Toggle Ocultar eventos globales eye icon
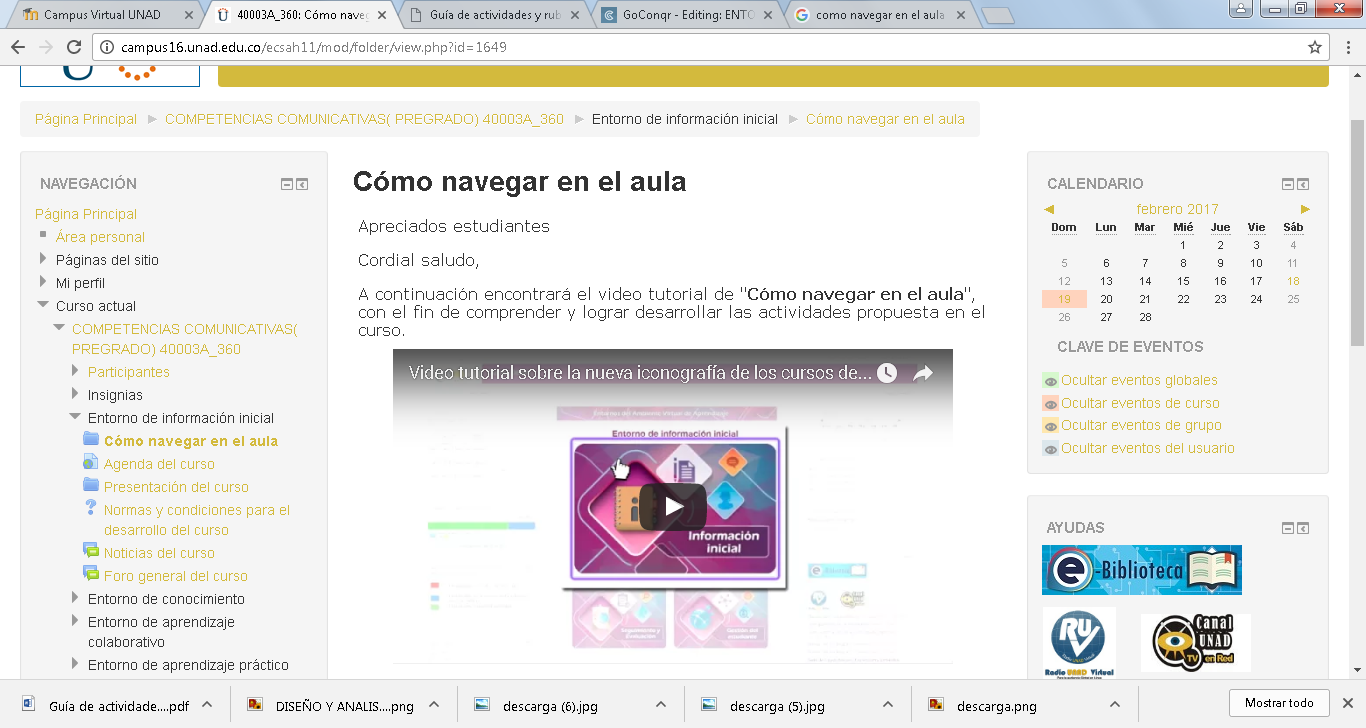 pyautogui.click(x=1050, y=381)
